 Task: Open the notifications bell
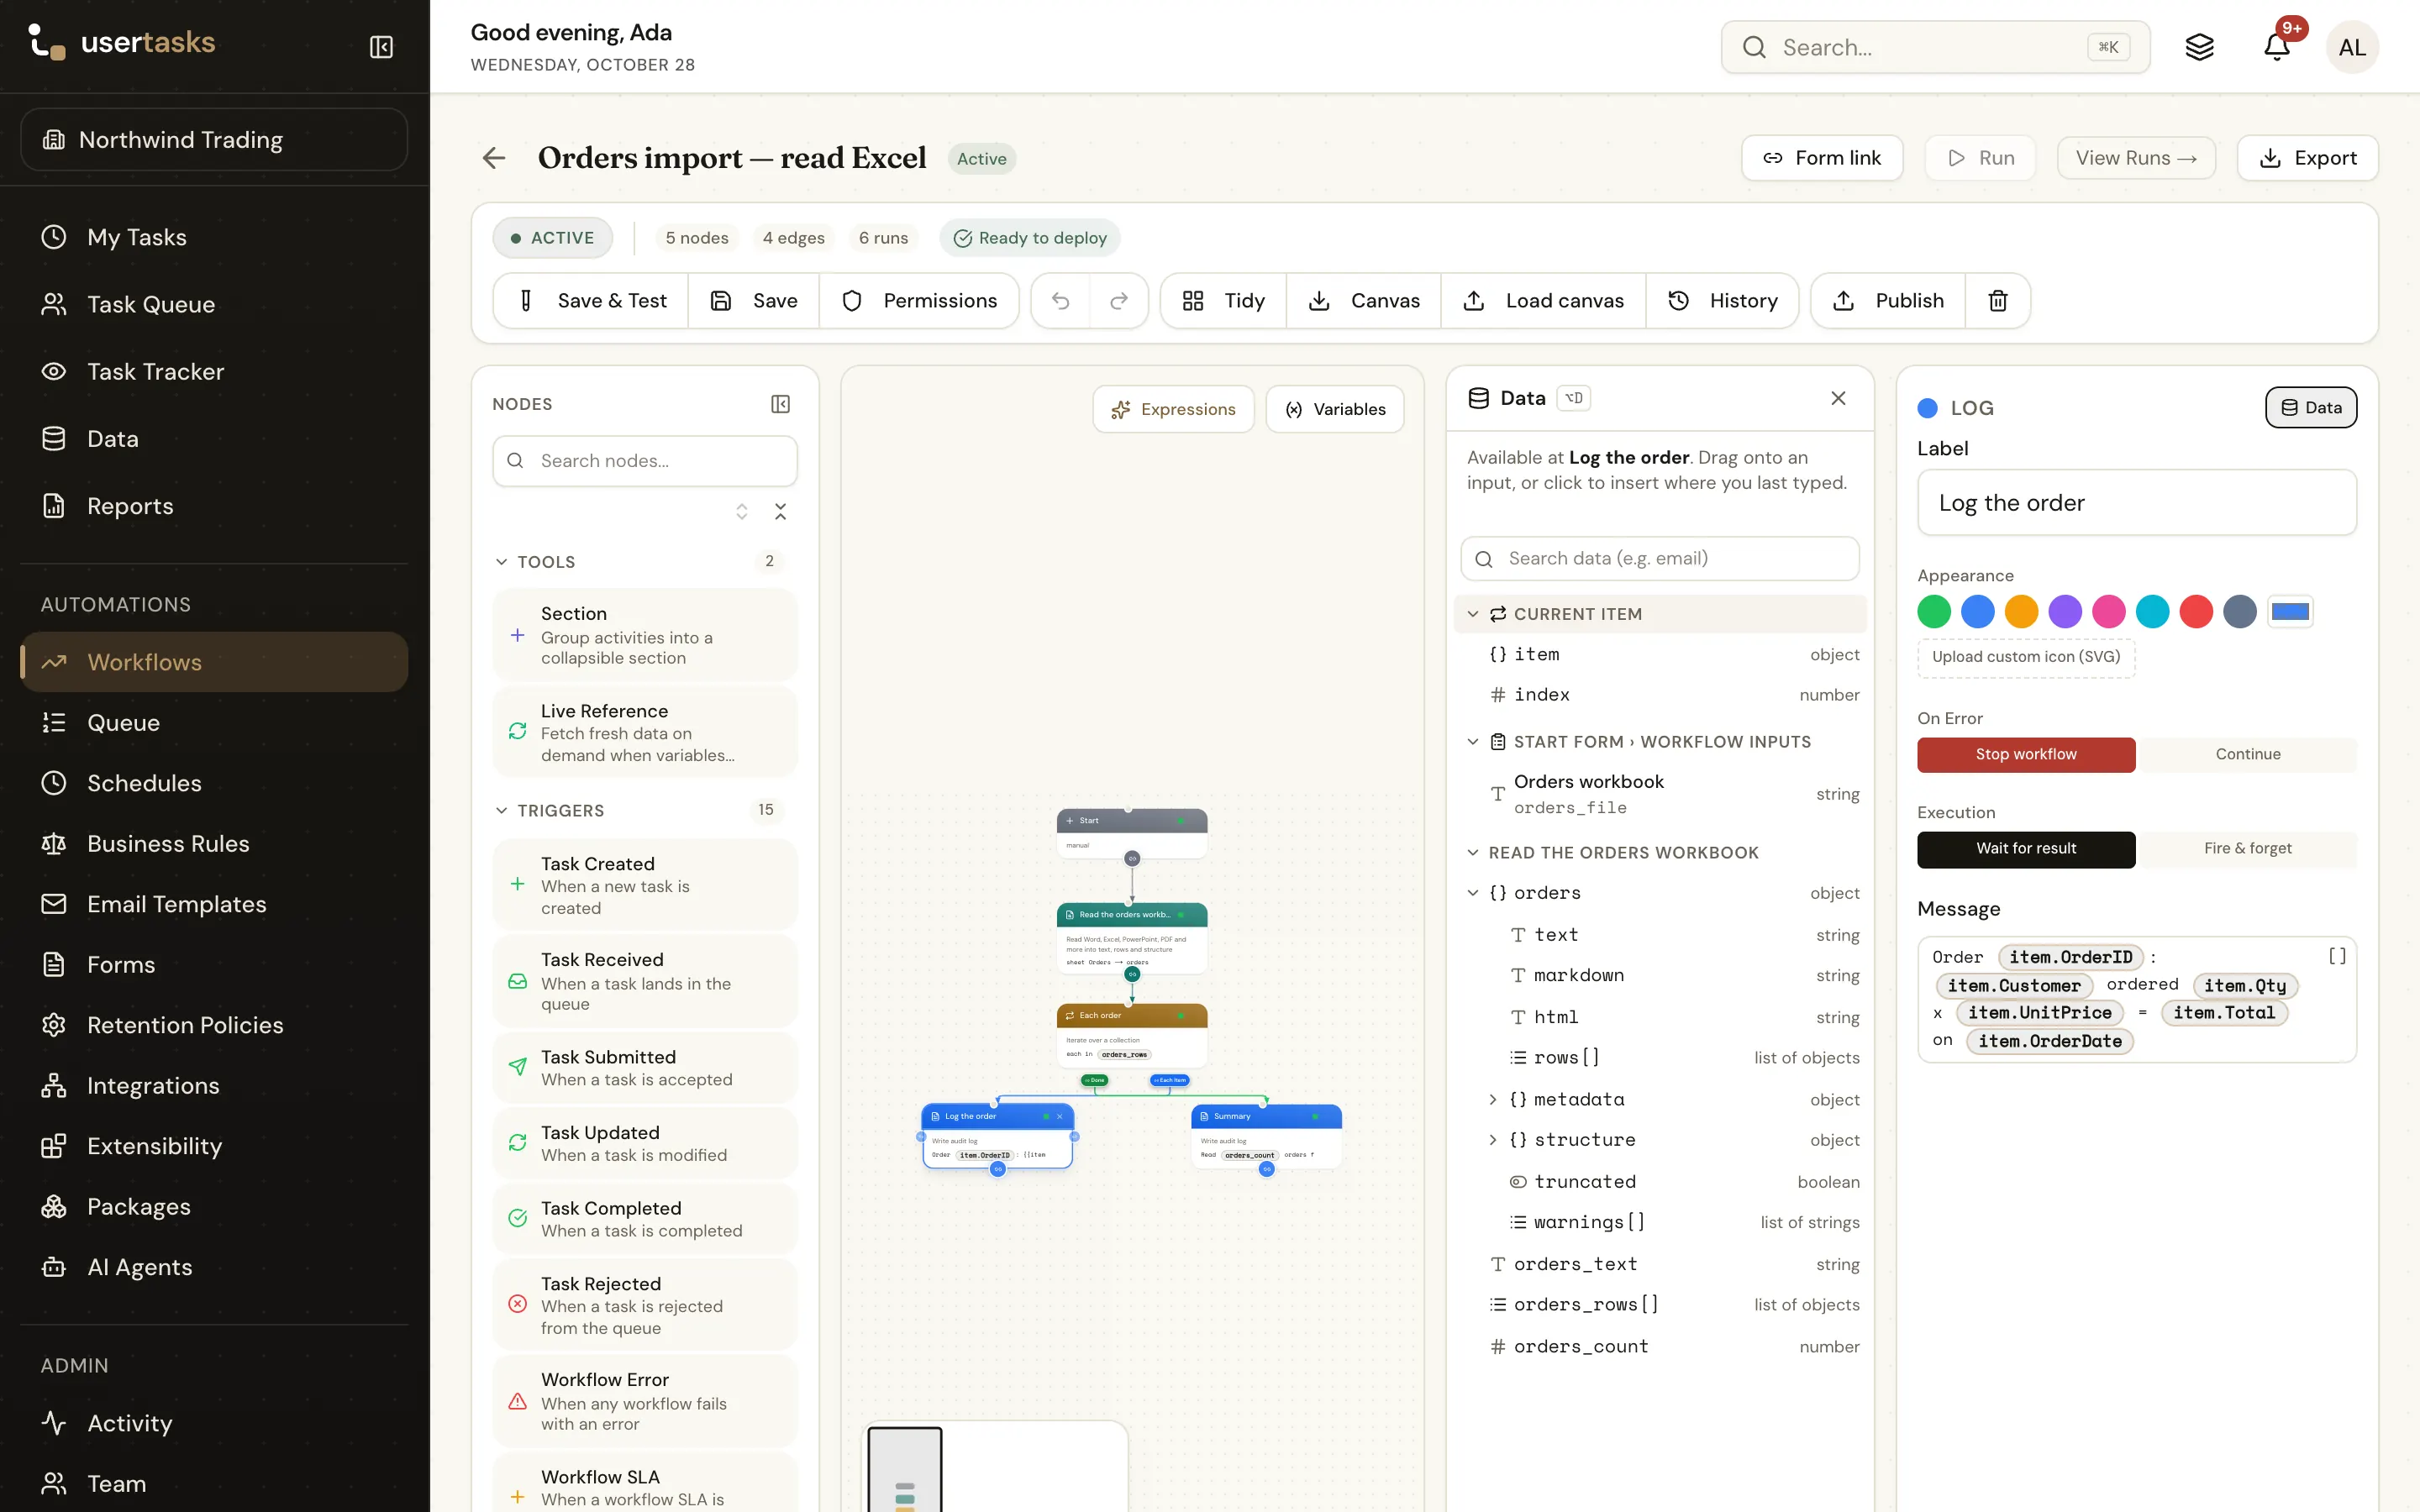click(x=2276, y=47)
